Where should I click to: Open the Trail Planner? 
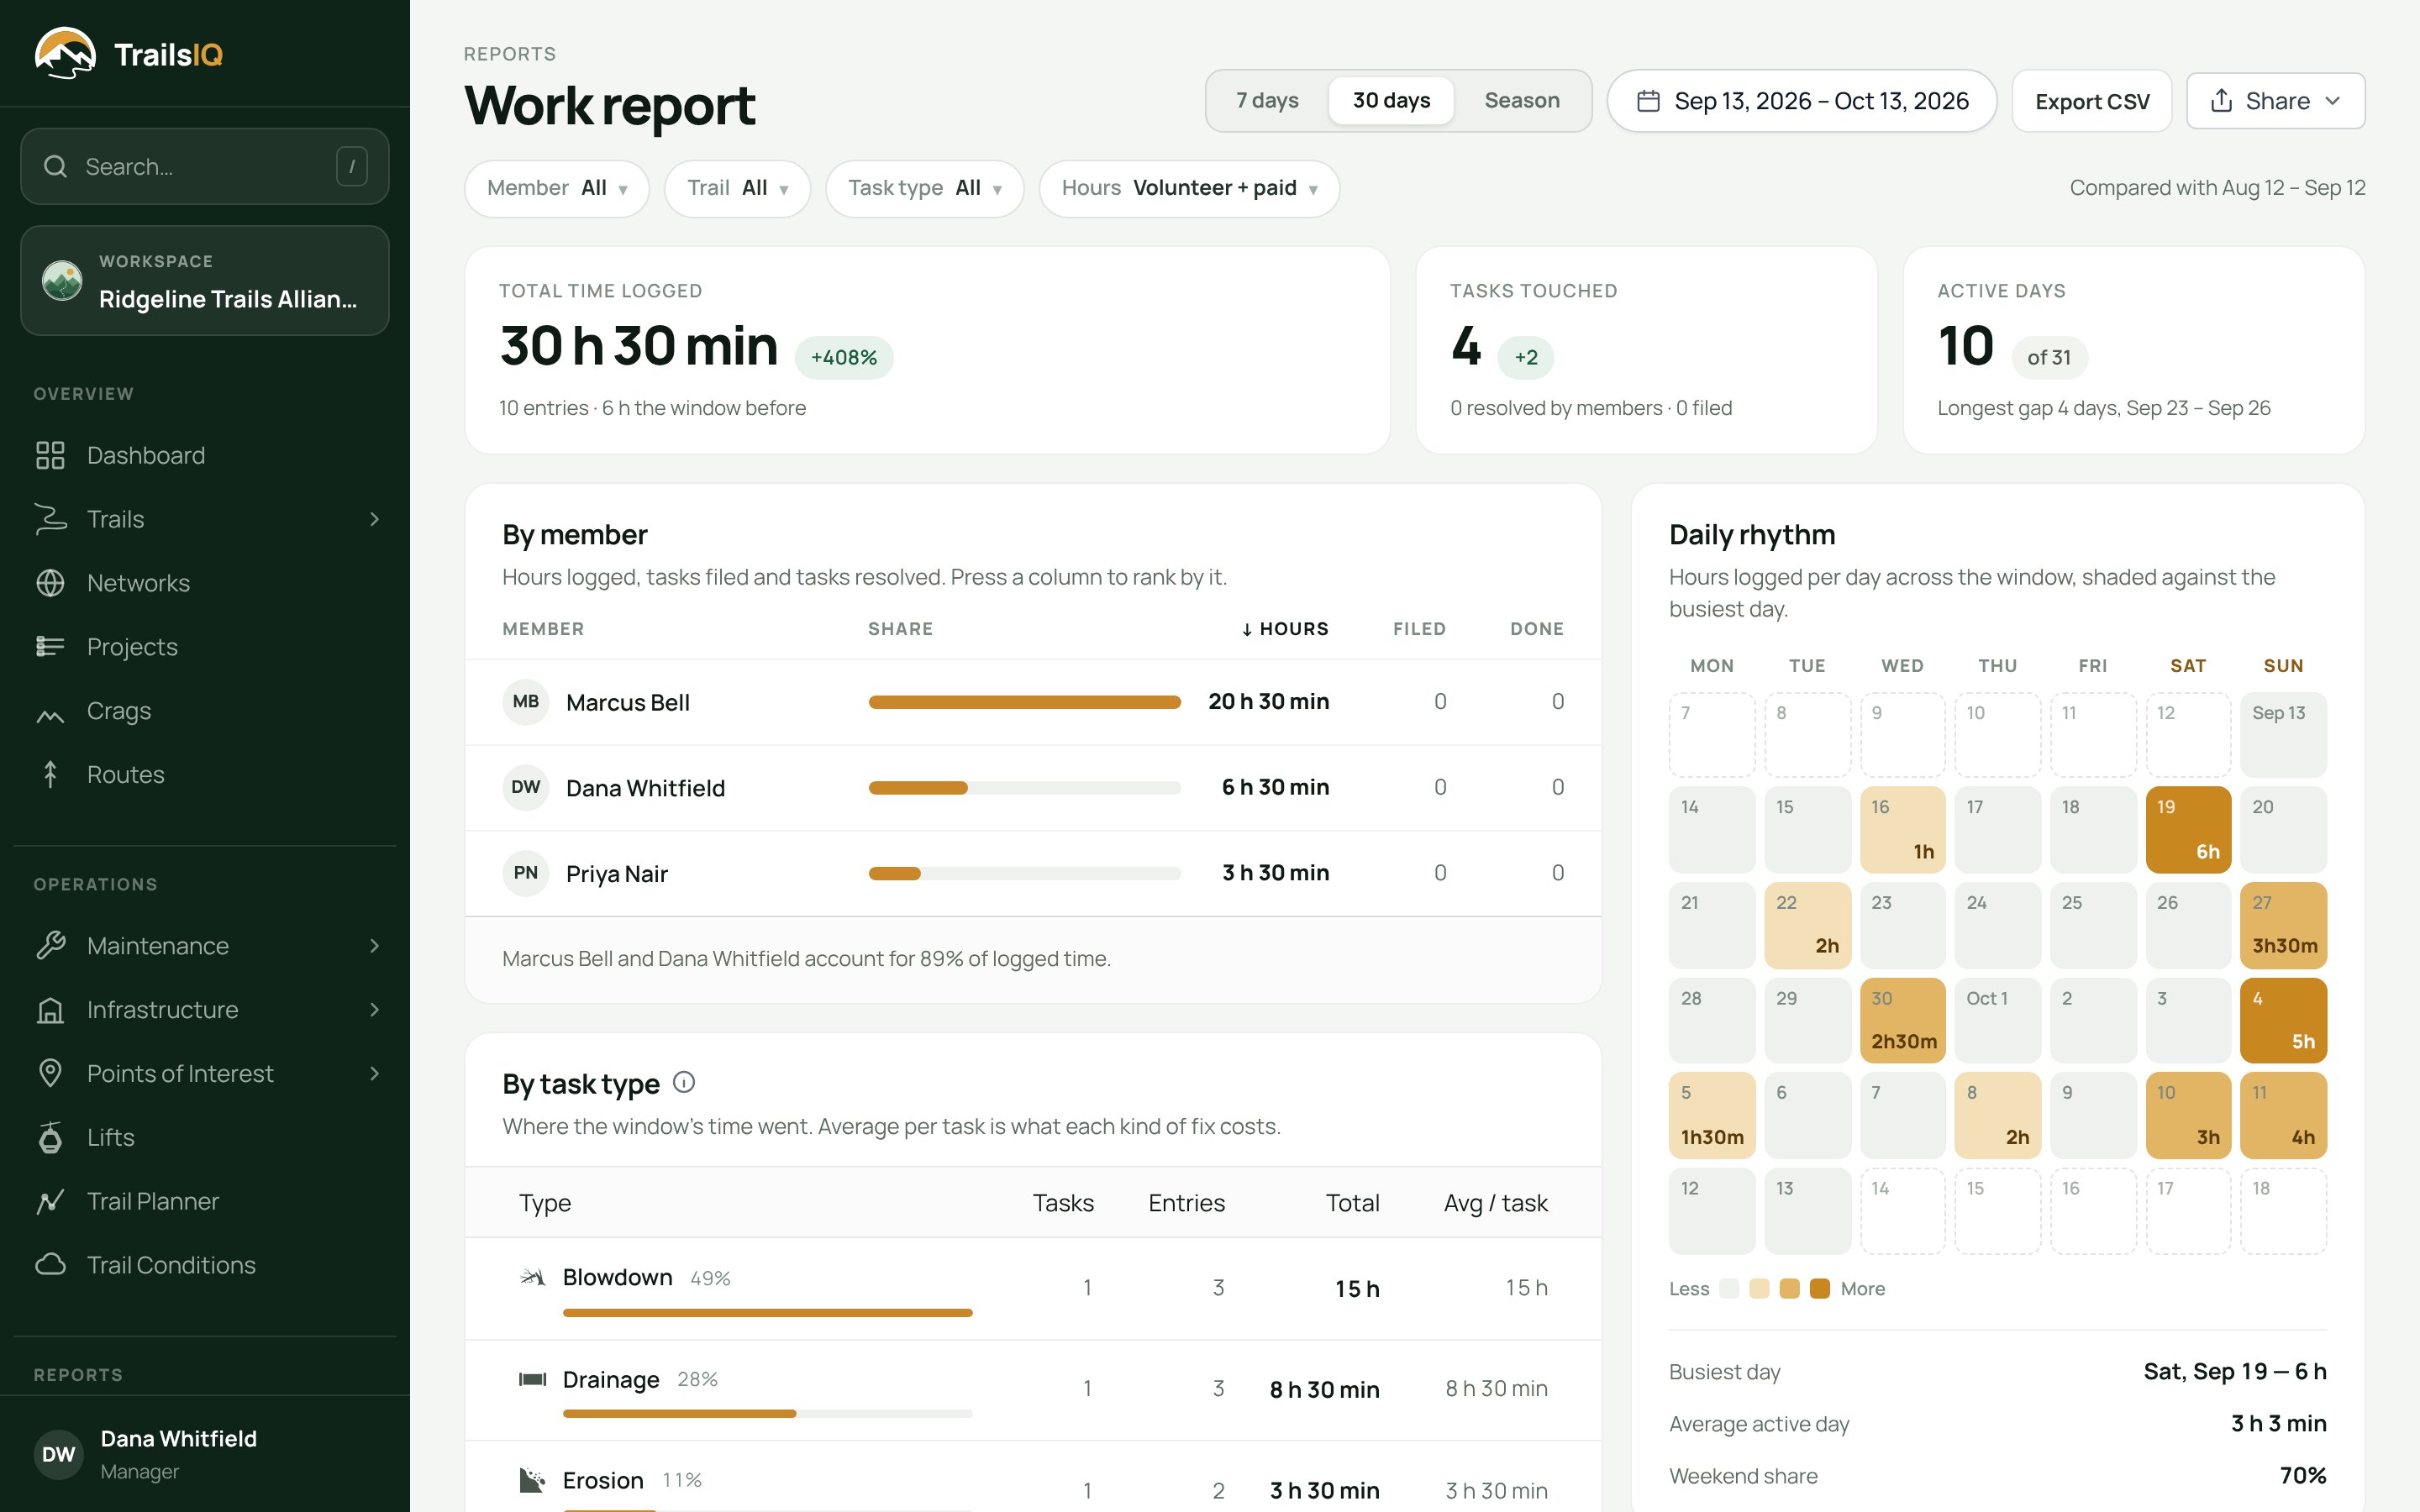(204, 1201)
